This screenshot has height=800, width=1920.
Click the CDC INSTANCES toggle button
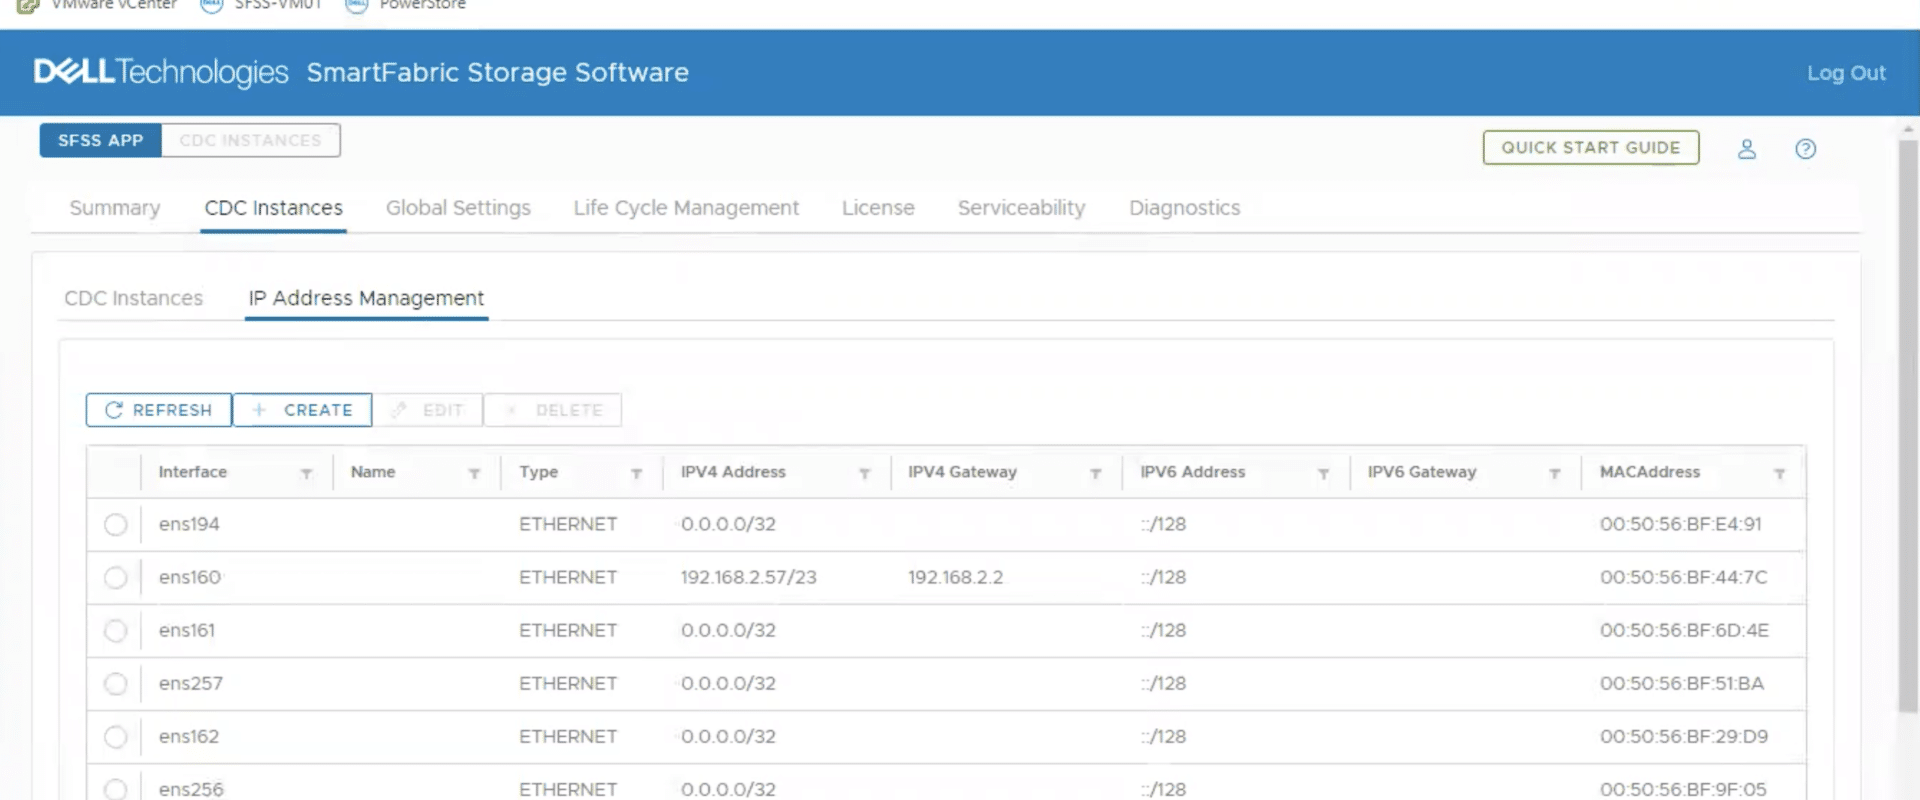click(x=250, y=140)
